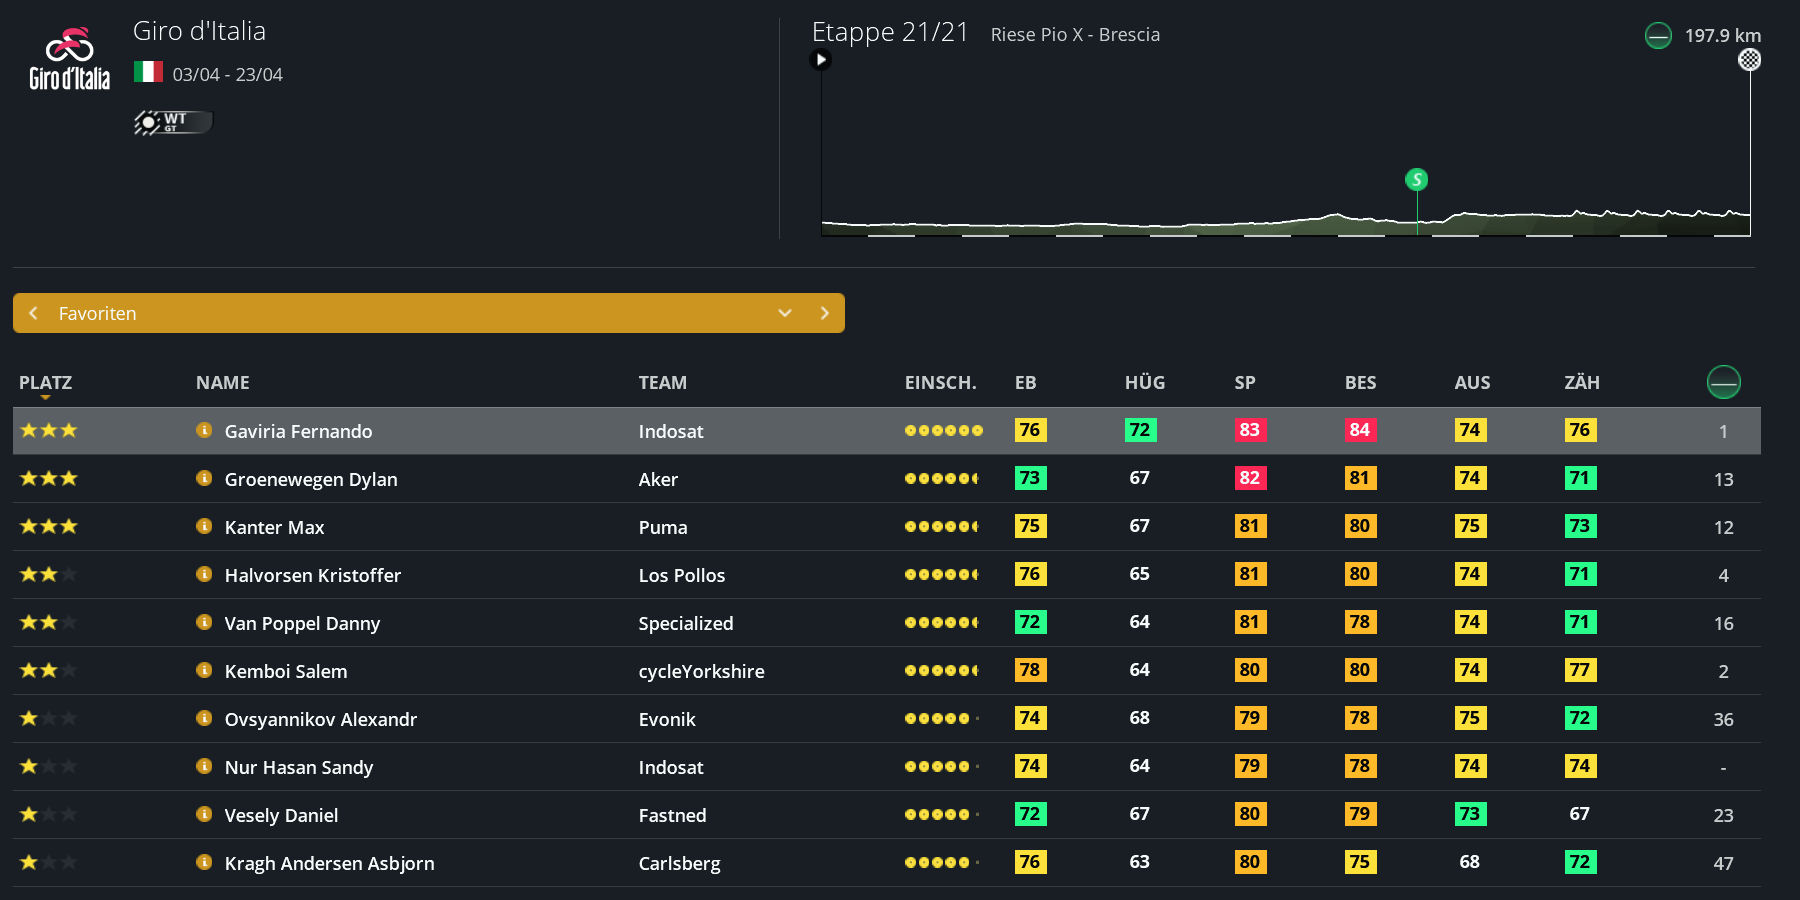Select the Groenewegen Dylan row

pyautogui.click(x=310, y=479)
